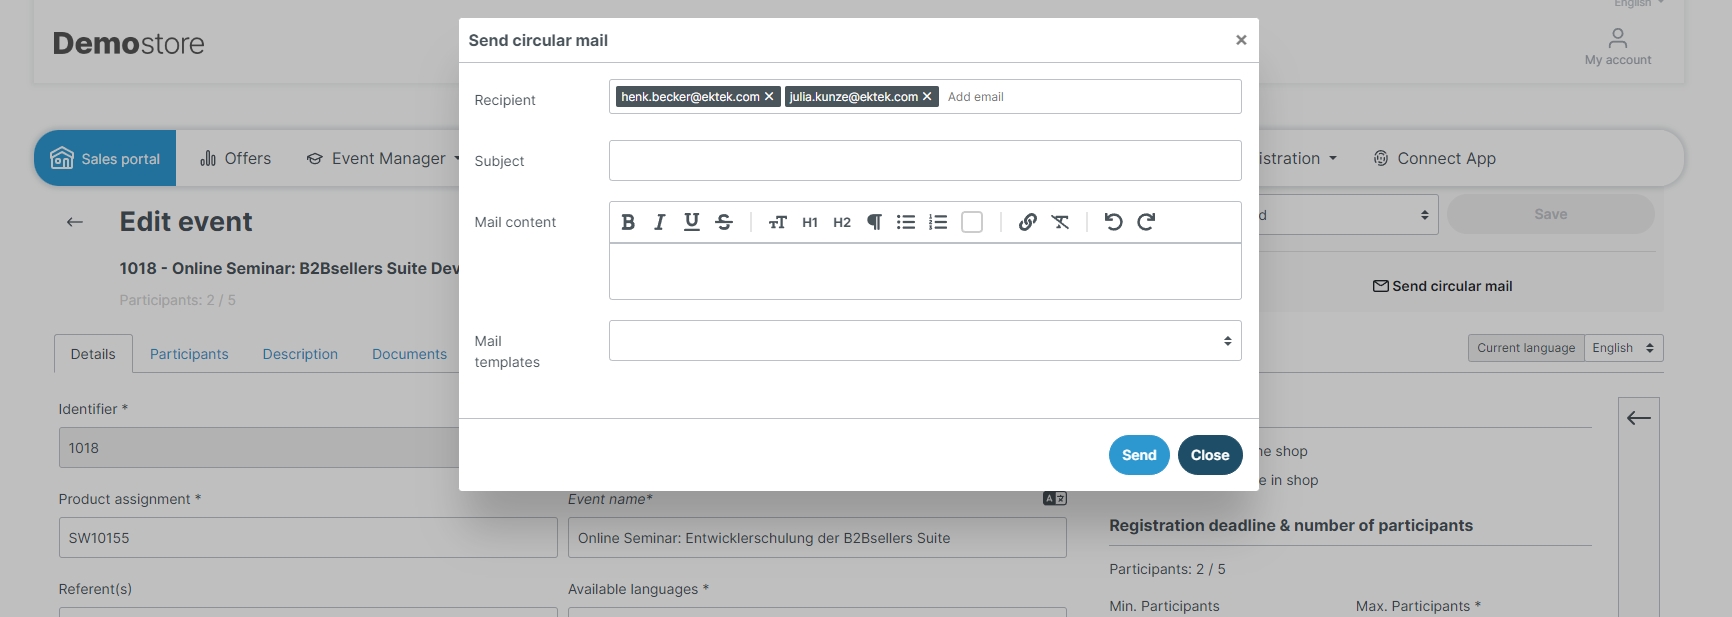The width and height of the screenshot is (1732, 617).
Task: Insert a hyperlink in mail content
Action: click(x=1027, y=222)
